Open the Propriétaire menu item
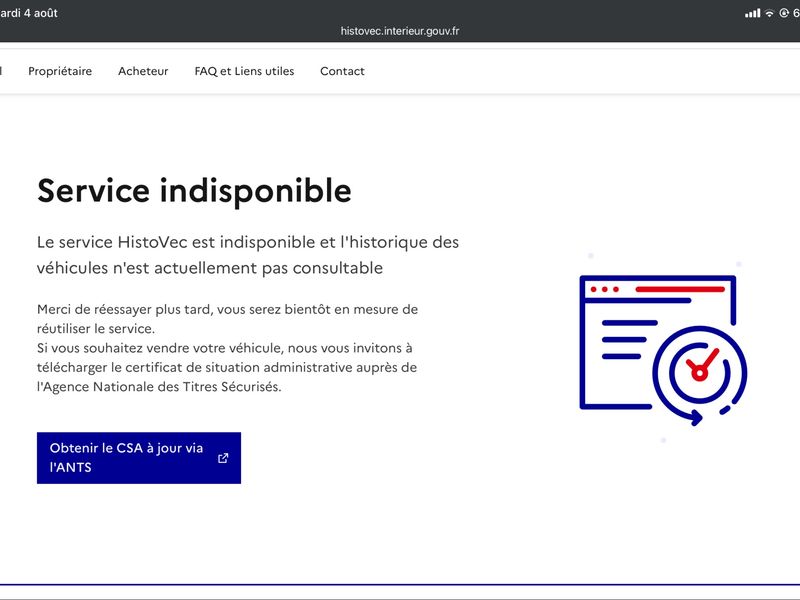 point(60,71)
